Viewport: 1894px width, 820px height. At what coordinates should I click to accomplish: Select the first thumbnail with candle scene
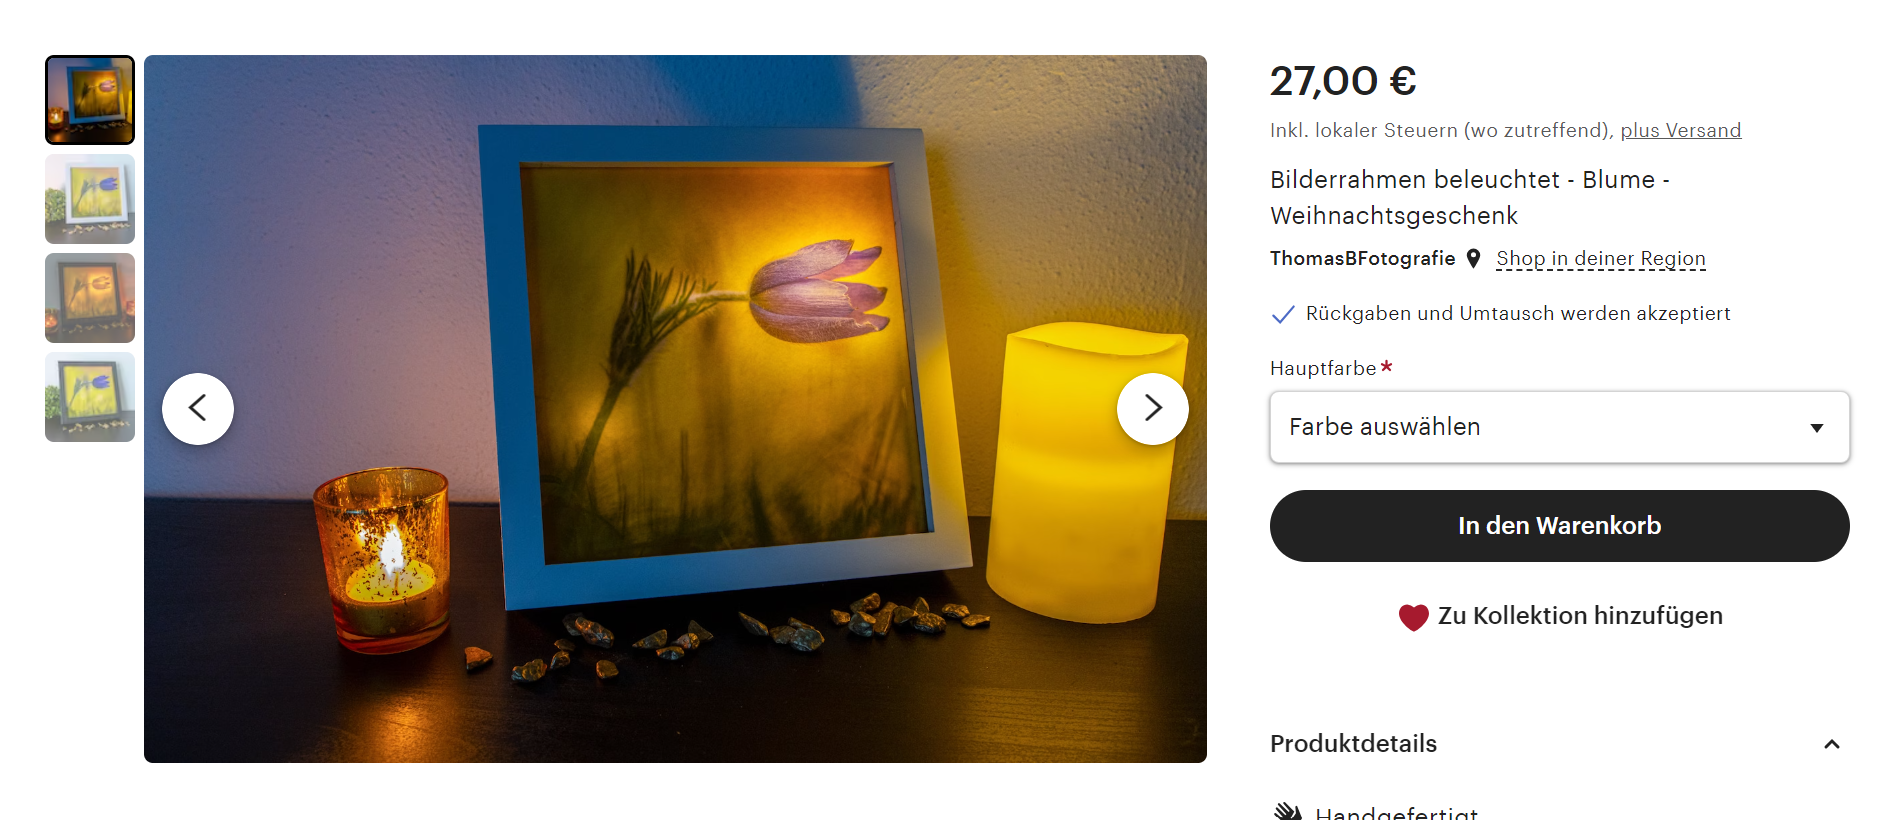pos(90,100)
